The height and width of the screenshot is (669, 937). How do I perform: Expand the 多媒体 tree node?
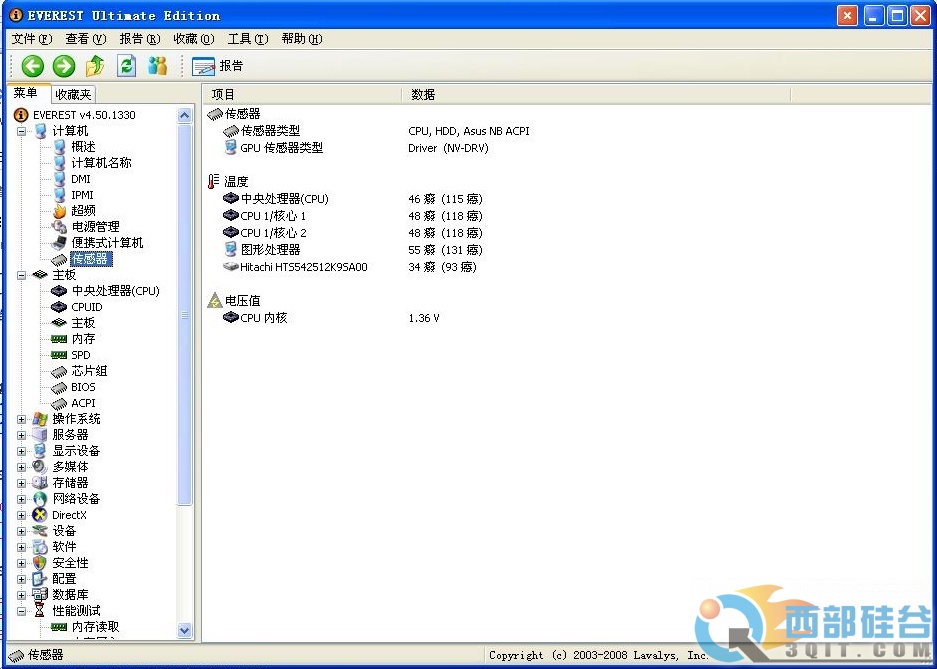tap(22, 467)
